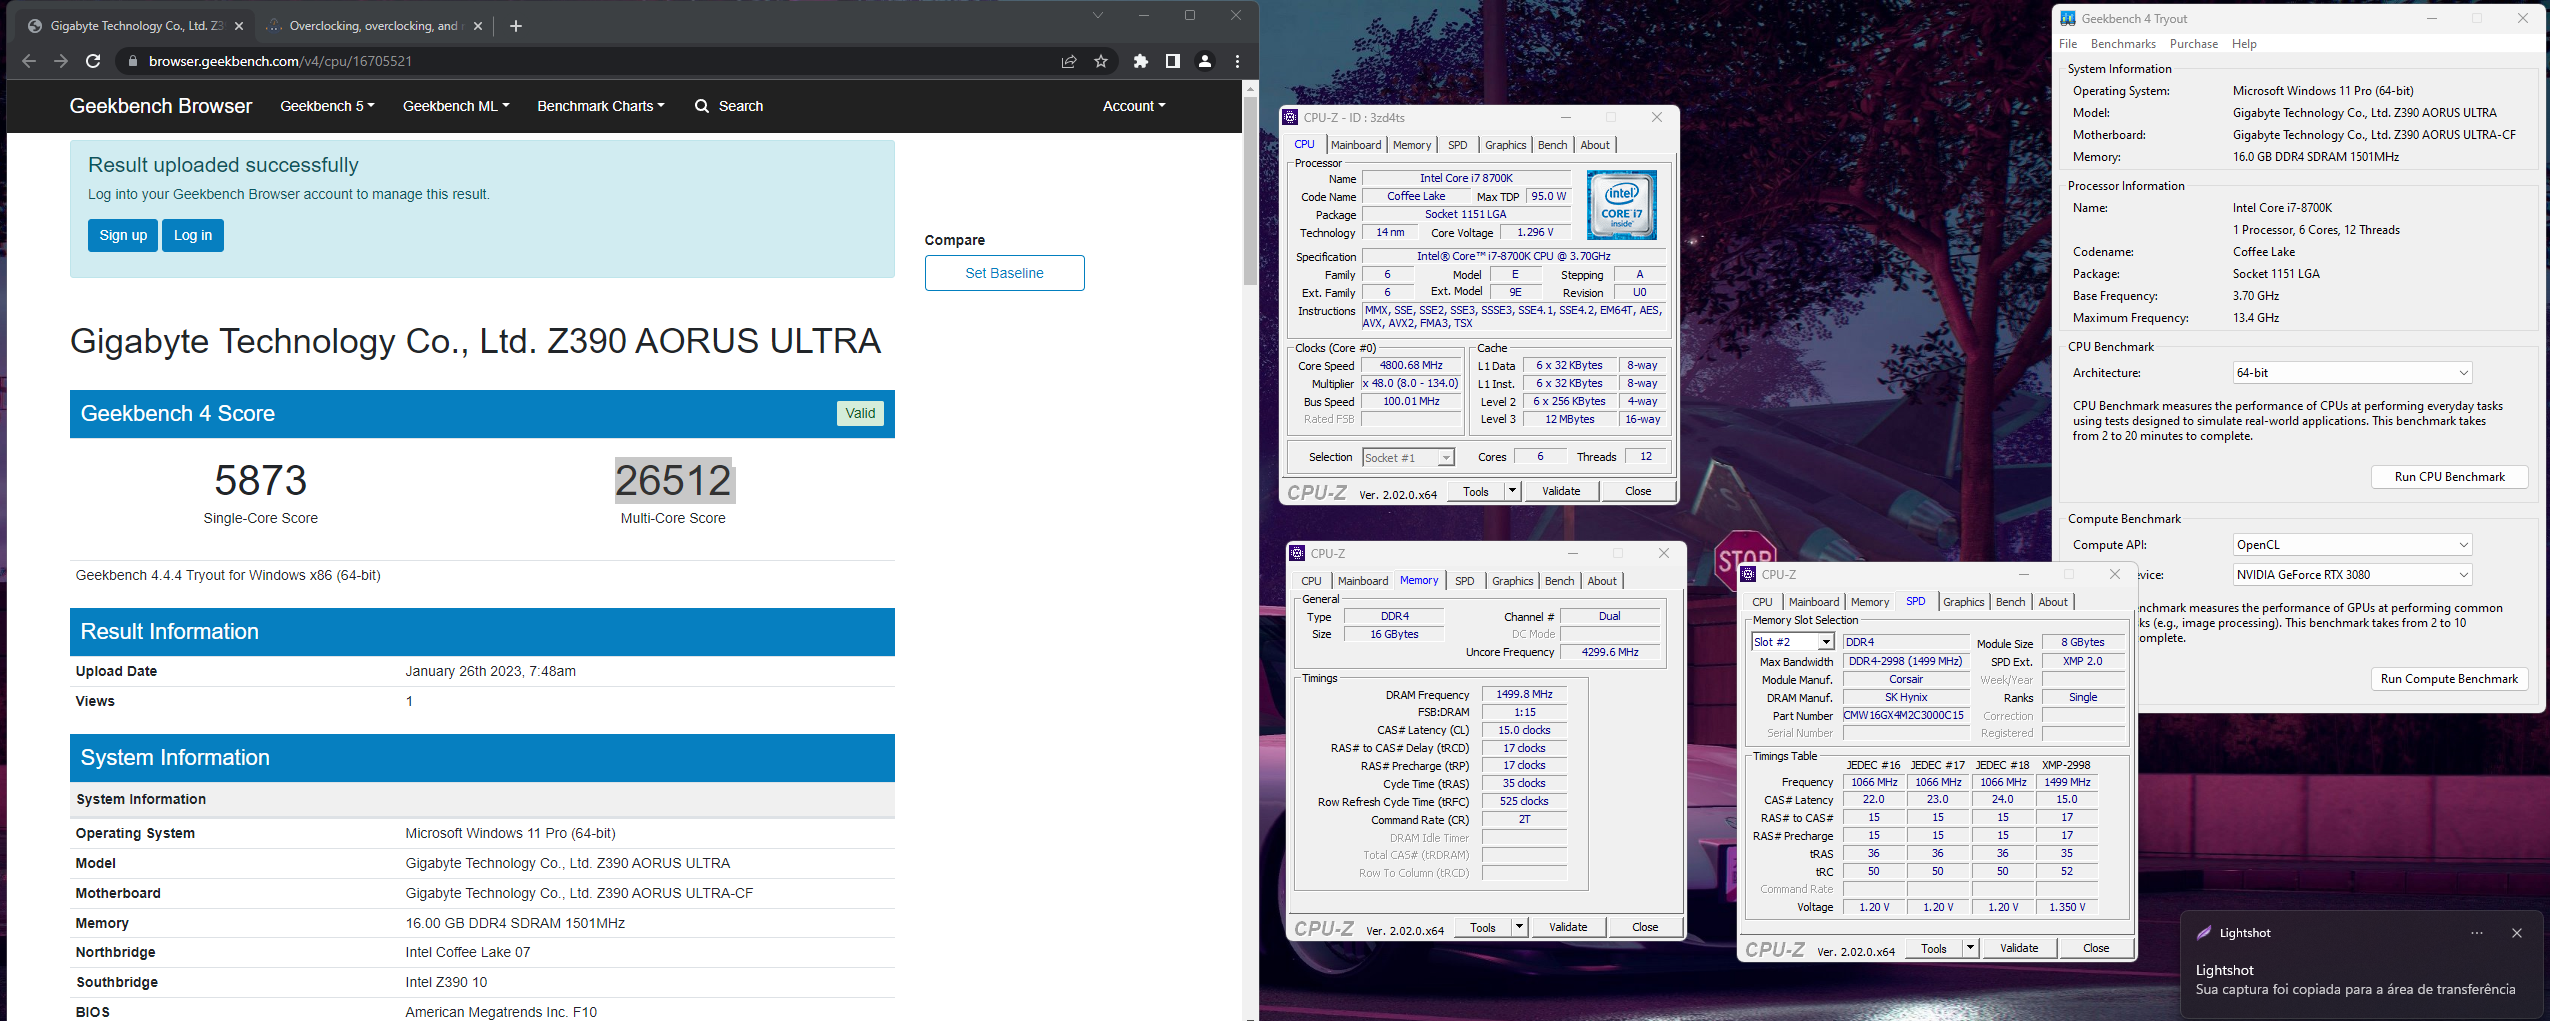This screenshot has height=1021, width=2550.
Task: Open Tools arrow in CPU-Z processor window
Action: pos(1512,491)
